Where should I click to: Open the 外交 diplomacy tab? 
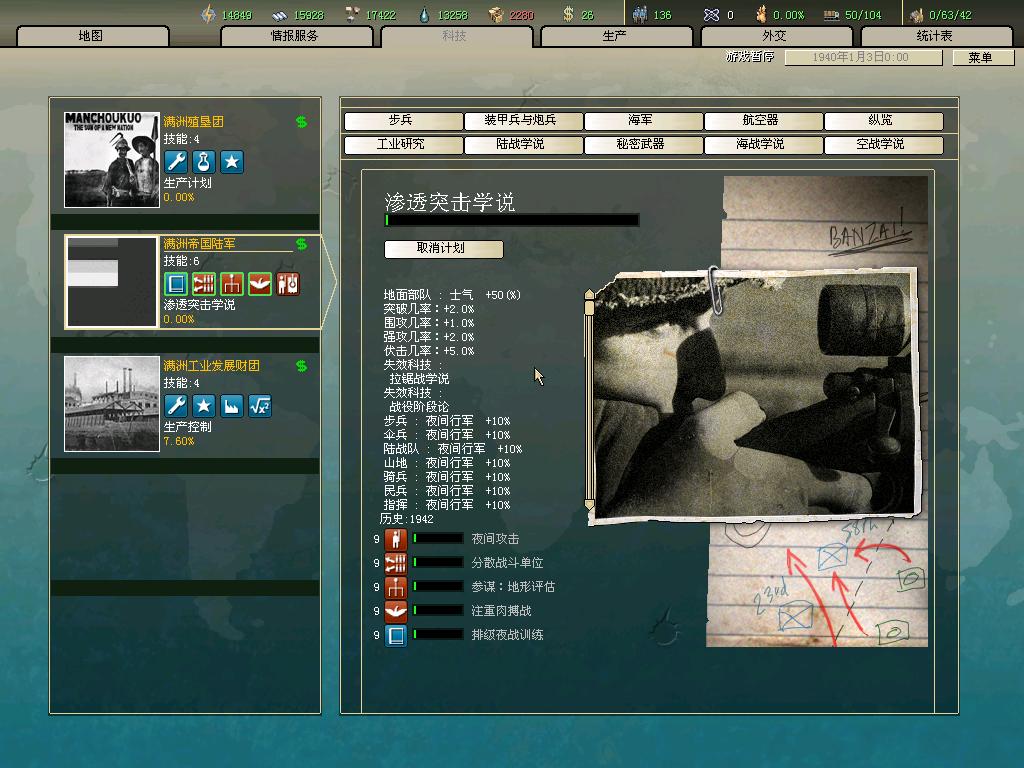click(776, 36)
